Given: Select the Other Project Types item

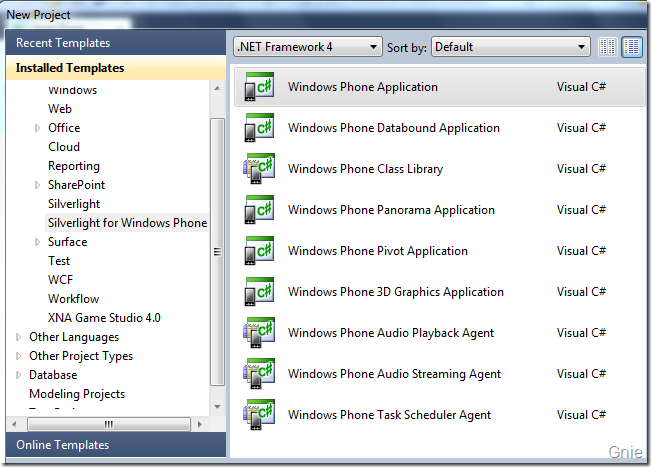Looking at the screenshot, I should [x=81, y=356].
